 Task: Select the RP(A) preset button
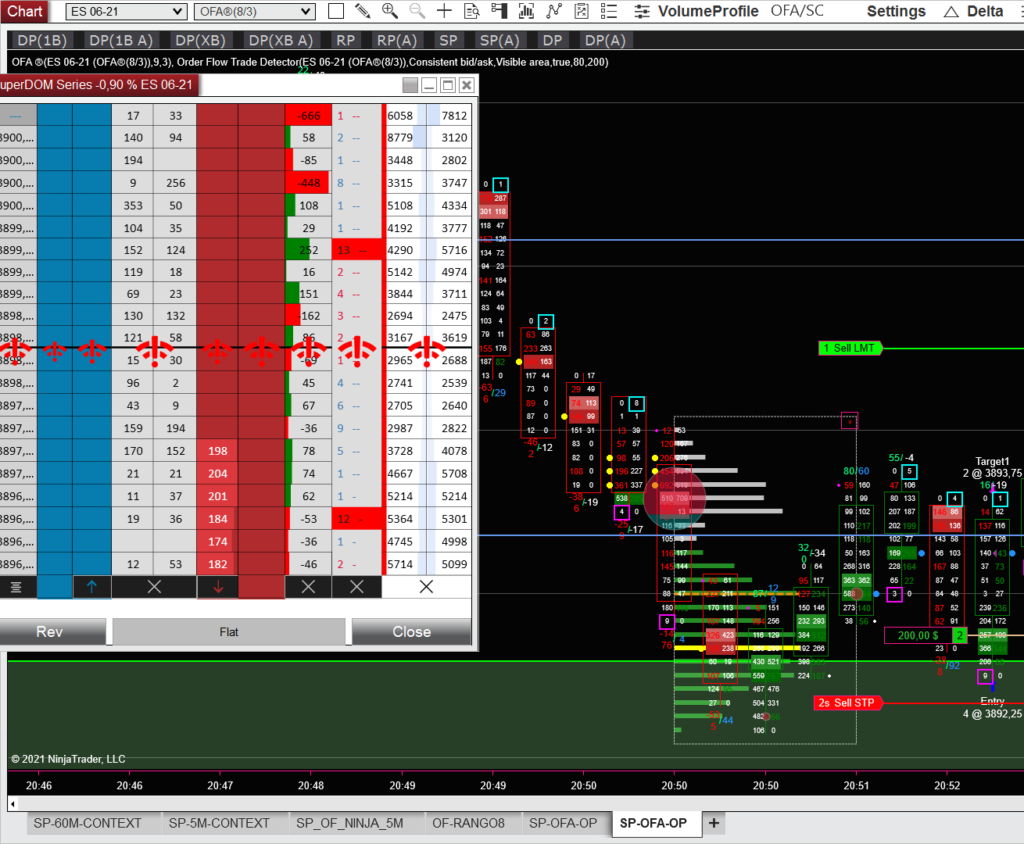397,41
